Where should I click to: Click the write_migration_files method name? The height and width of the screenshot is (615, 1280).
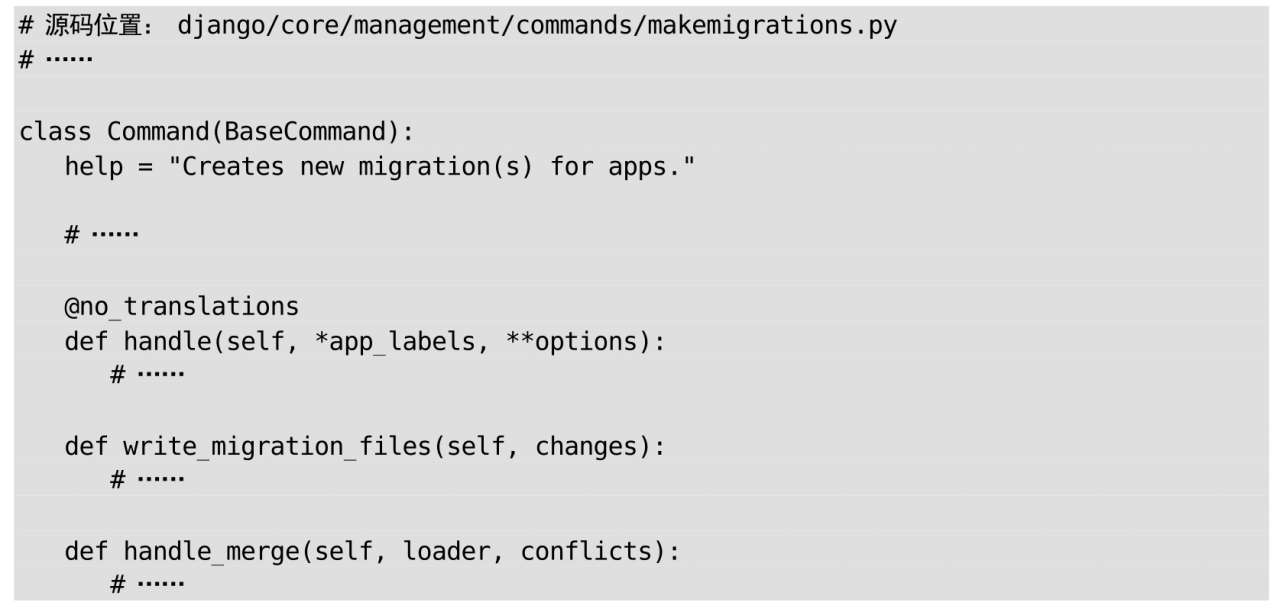click(x=277, y=446)
